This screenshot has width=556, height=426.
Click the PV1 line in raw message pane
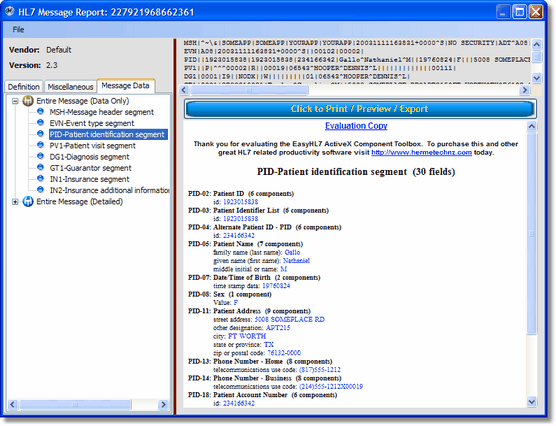click(x=320, y=68)
